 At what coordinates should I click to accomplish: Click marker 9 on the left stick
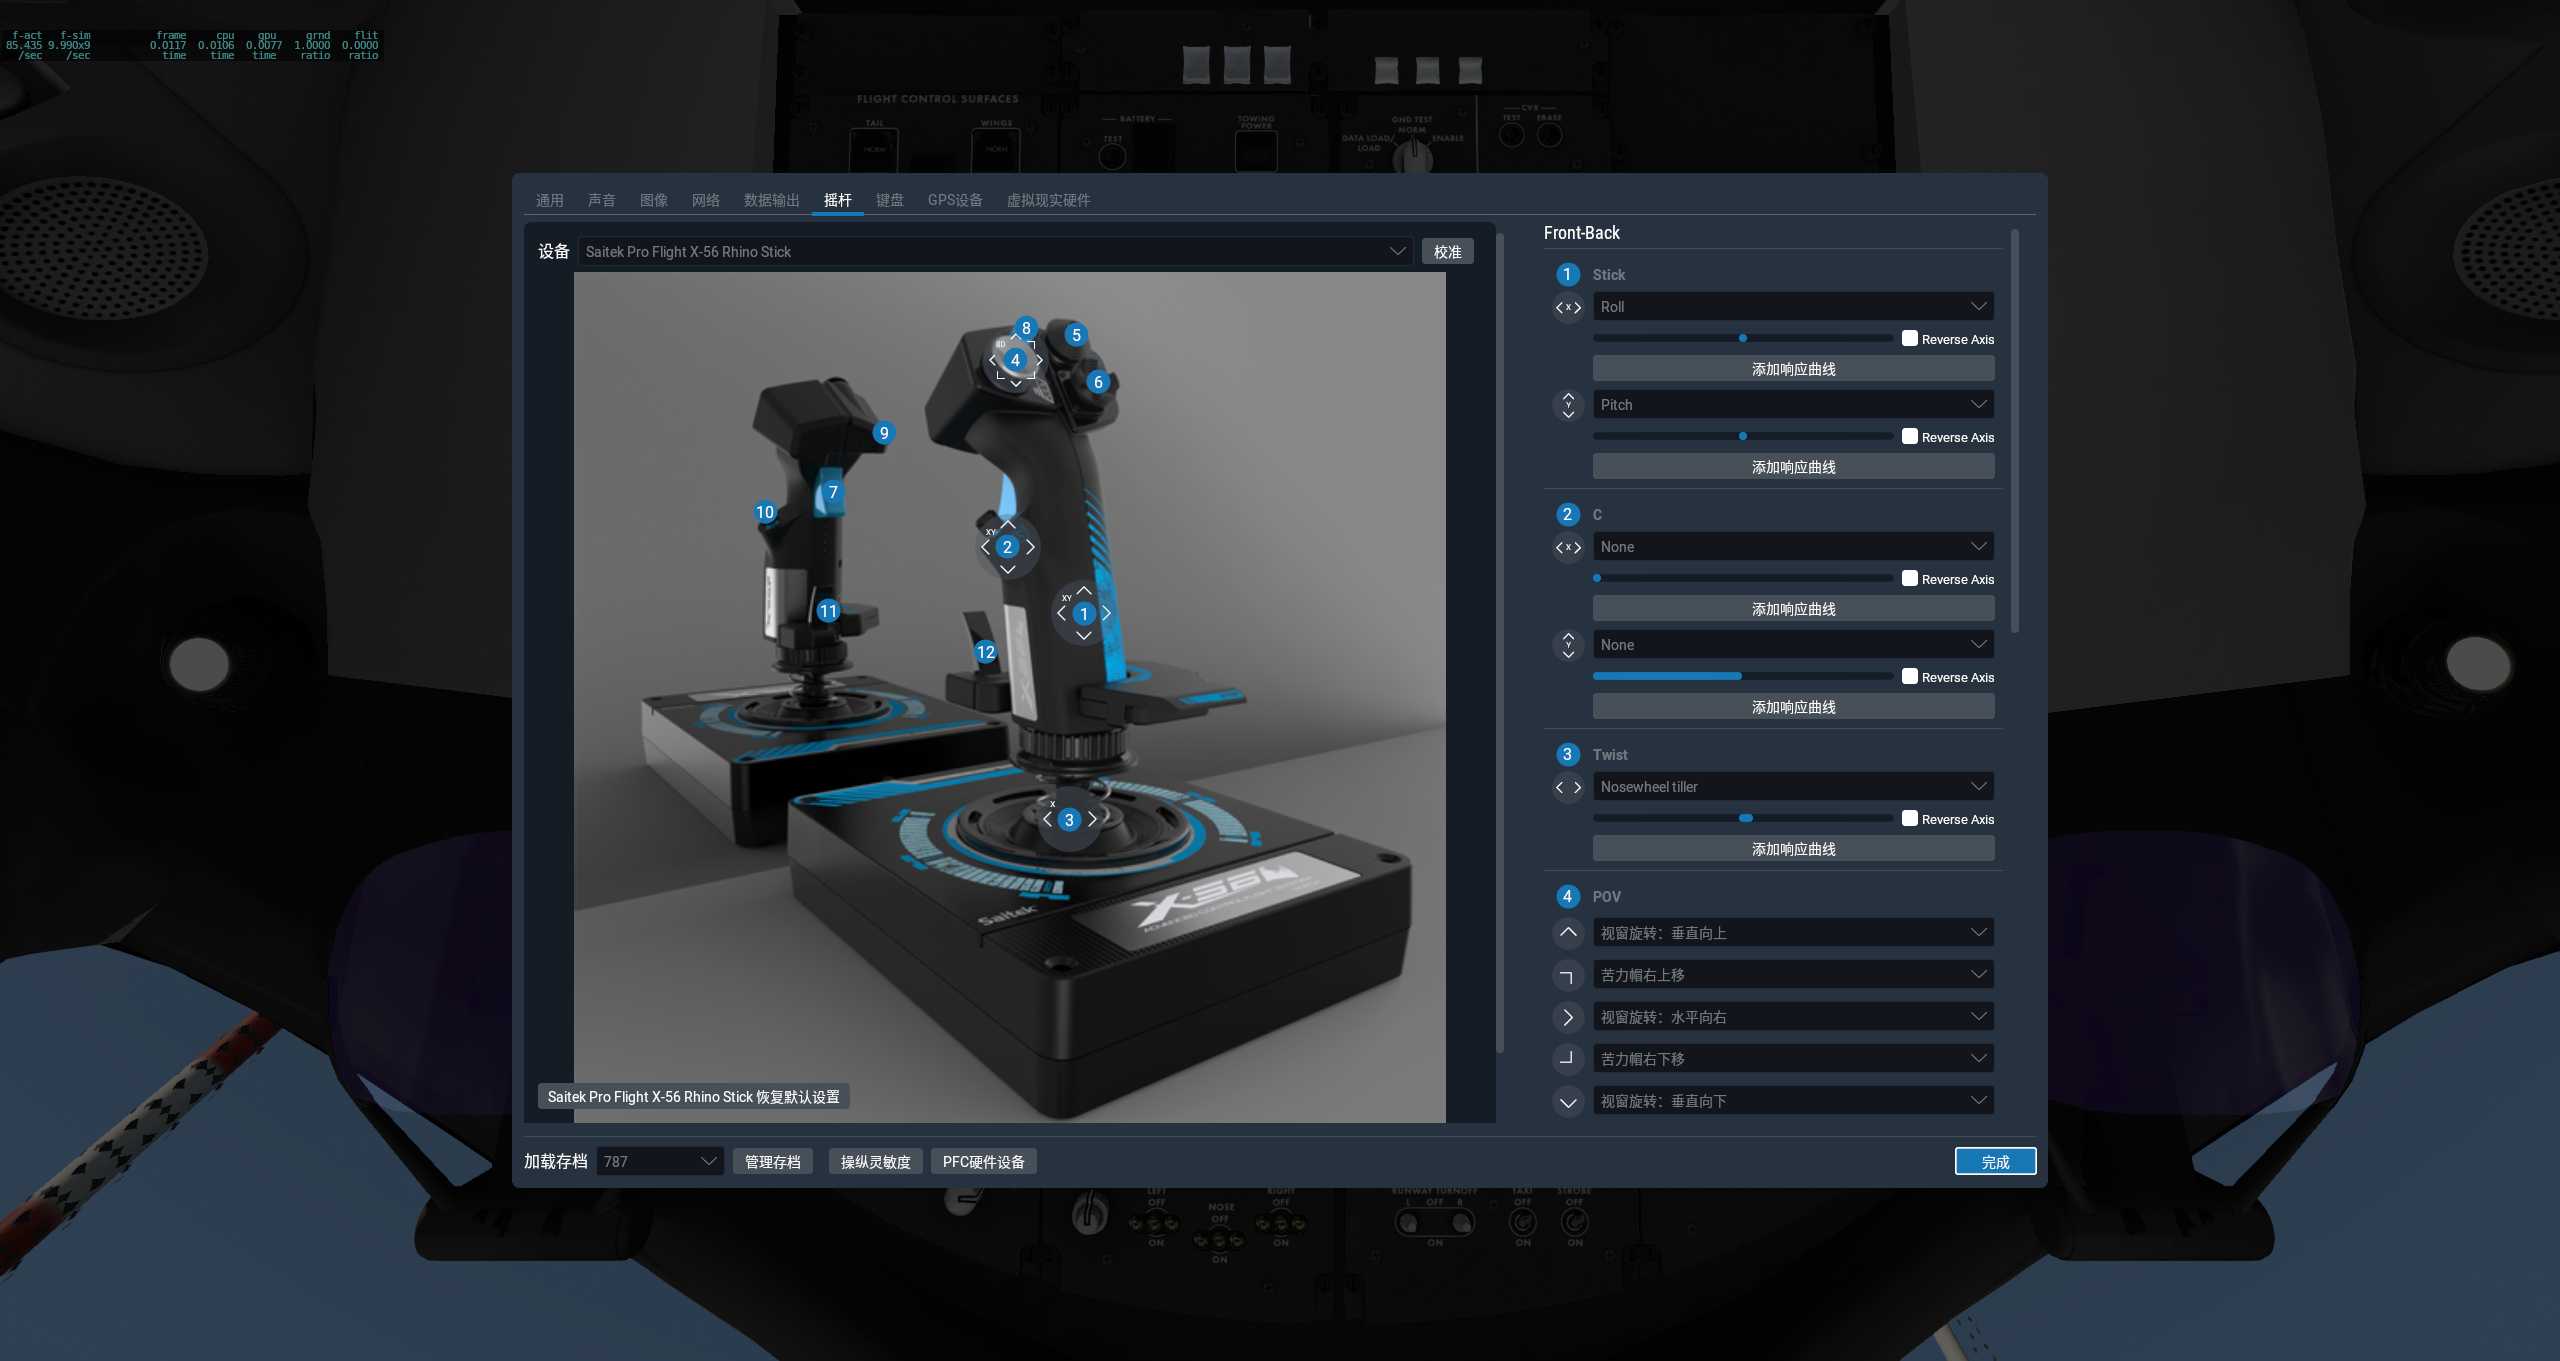[883, 433]
